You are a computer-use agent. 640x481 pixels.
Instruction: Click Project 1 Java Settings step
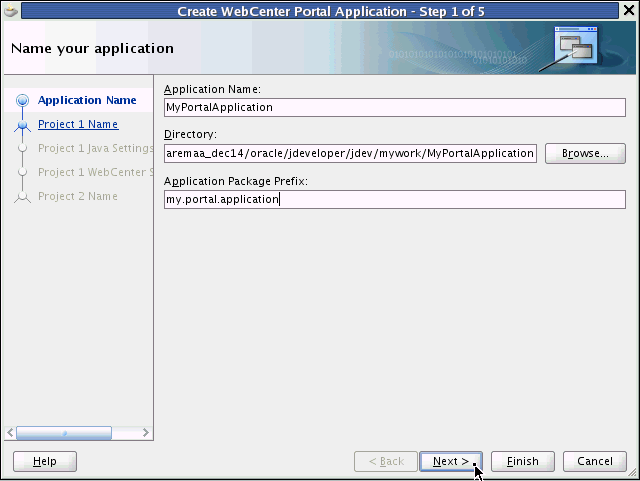[x=96, y=148]
